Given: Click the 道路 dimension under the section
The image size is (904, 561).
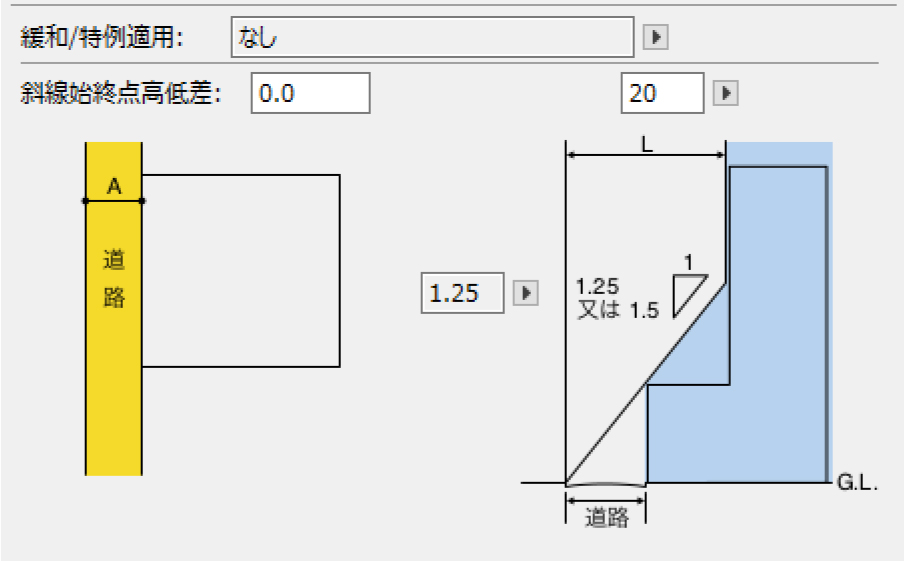Looking at the screenshot, I should (x=606, y=516).
